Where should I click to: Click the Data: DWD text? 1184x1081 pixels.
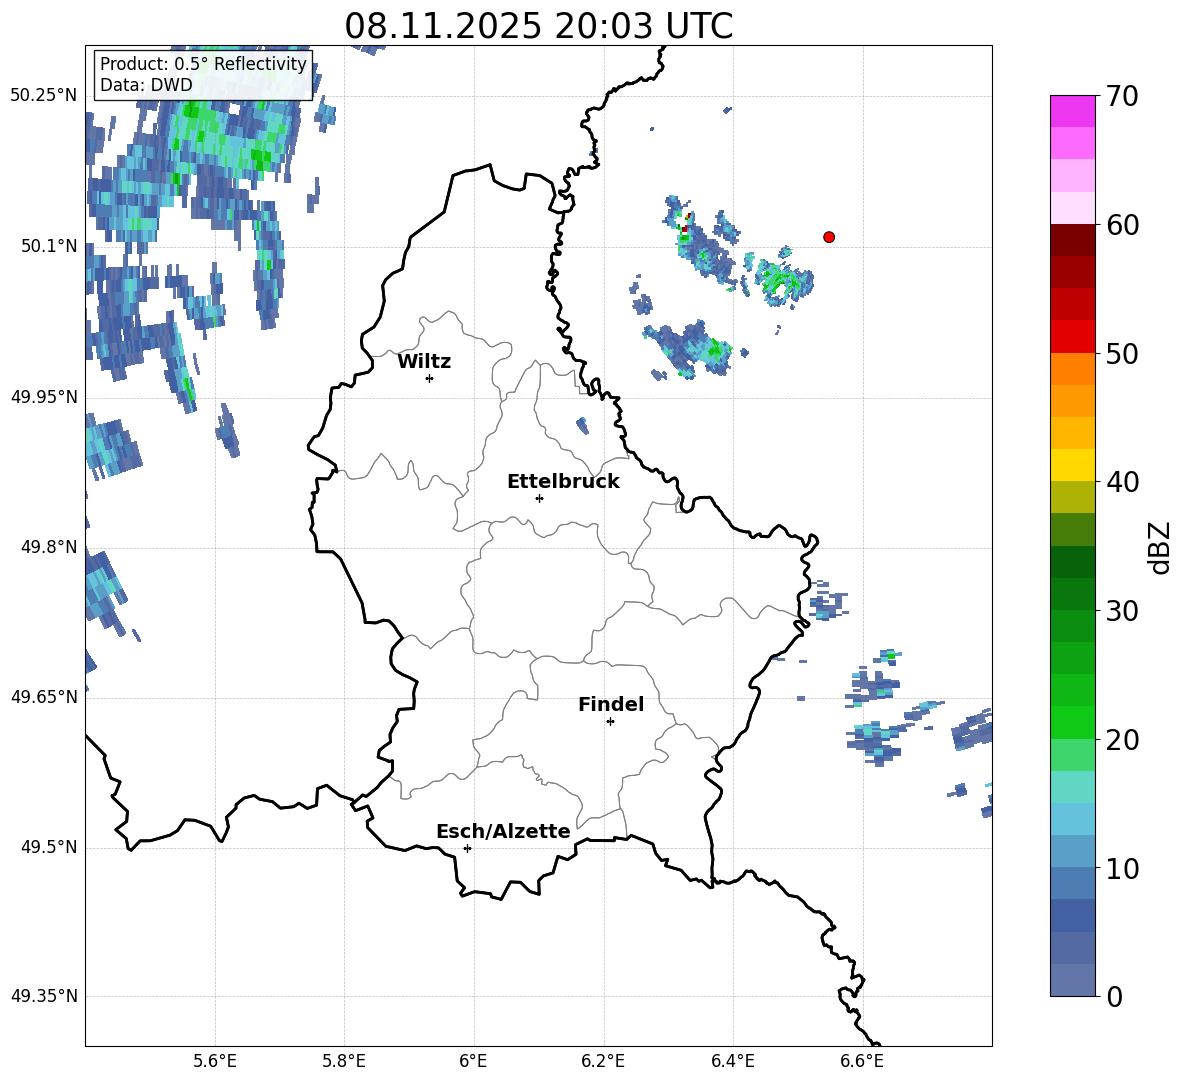click(x=146, y=85)
